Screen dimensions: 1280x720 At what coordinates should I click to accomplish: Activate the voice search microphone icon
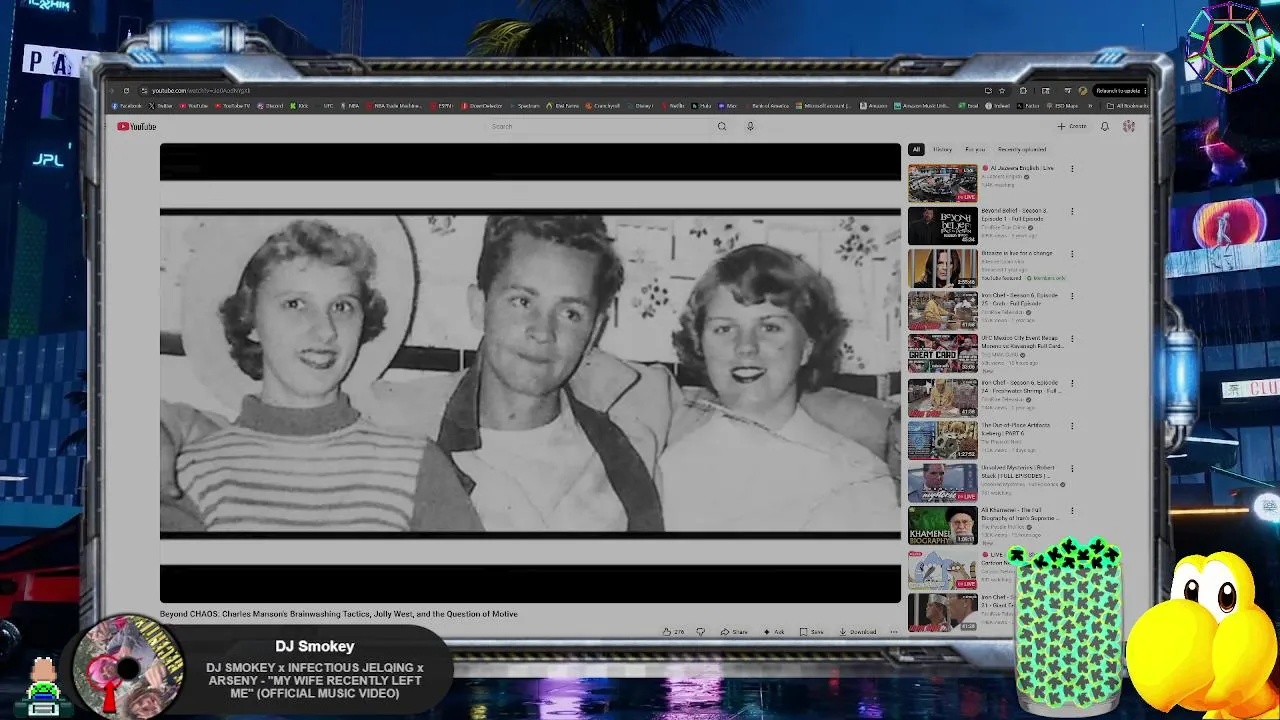click(x=750, y=126)
